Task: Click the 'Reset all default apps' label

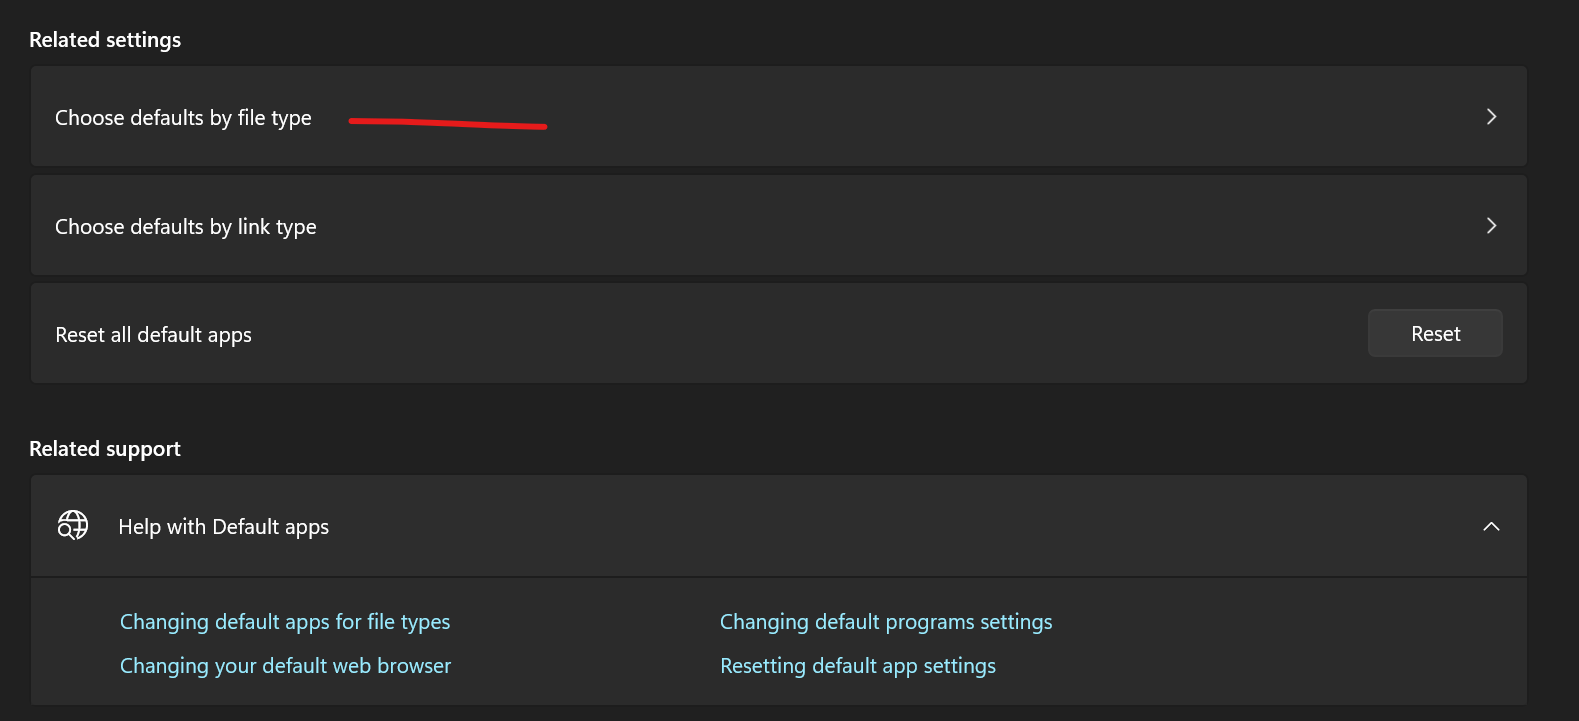Action: coord(153,335)
